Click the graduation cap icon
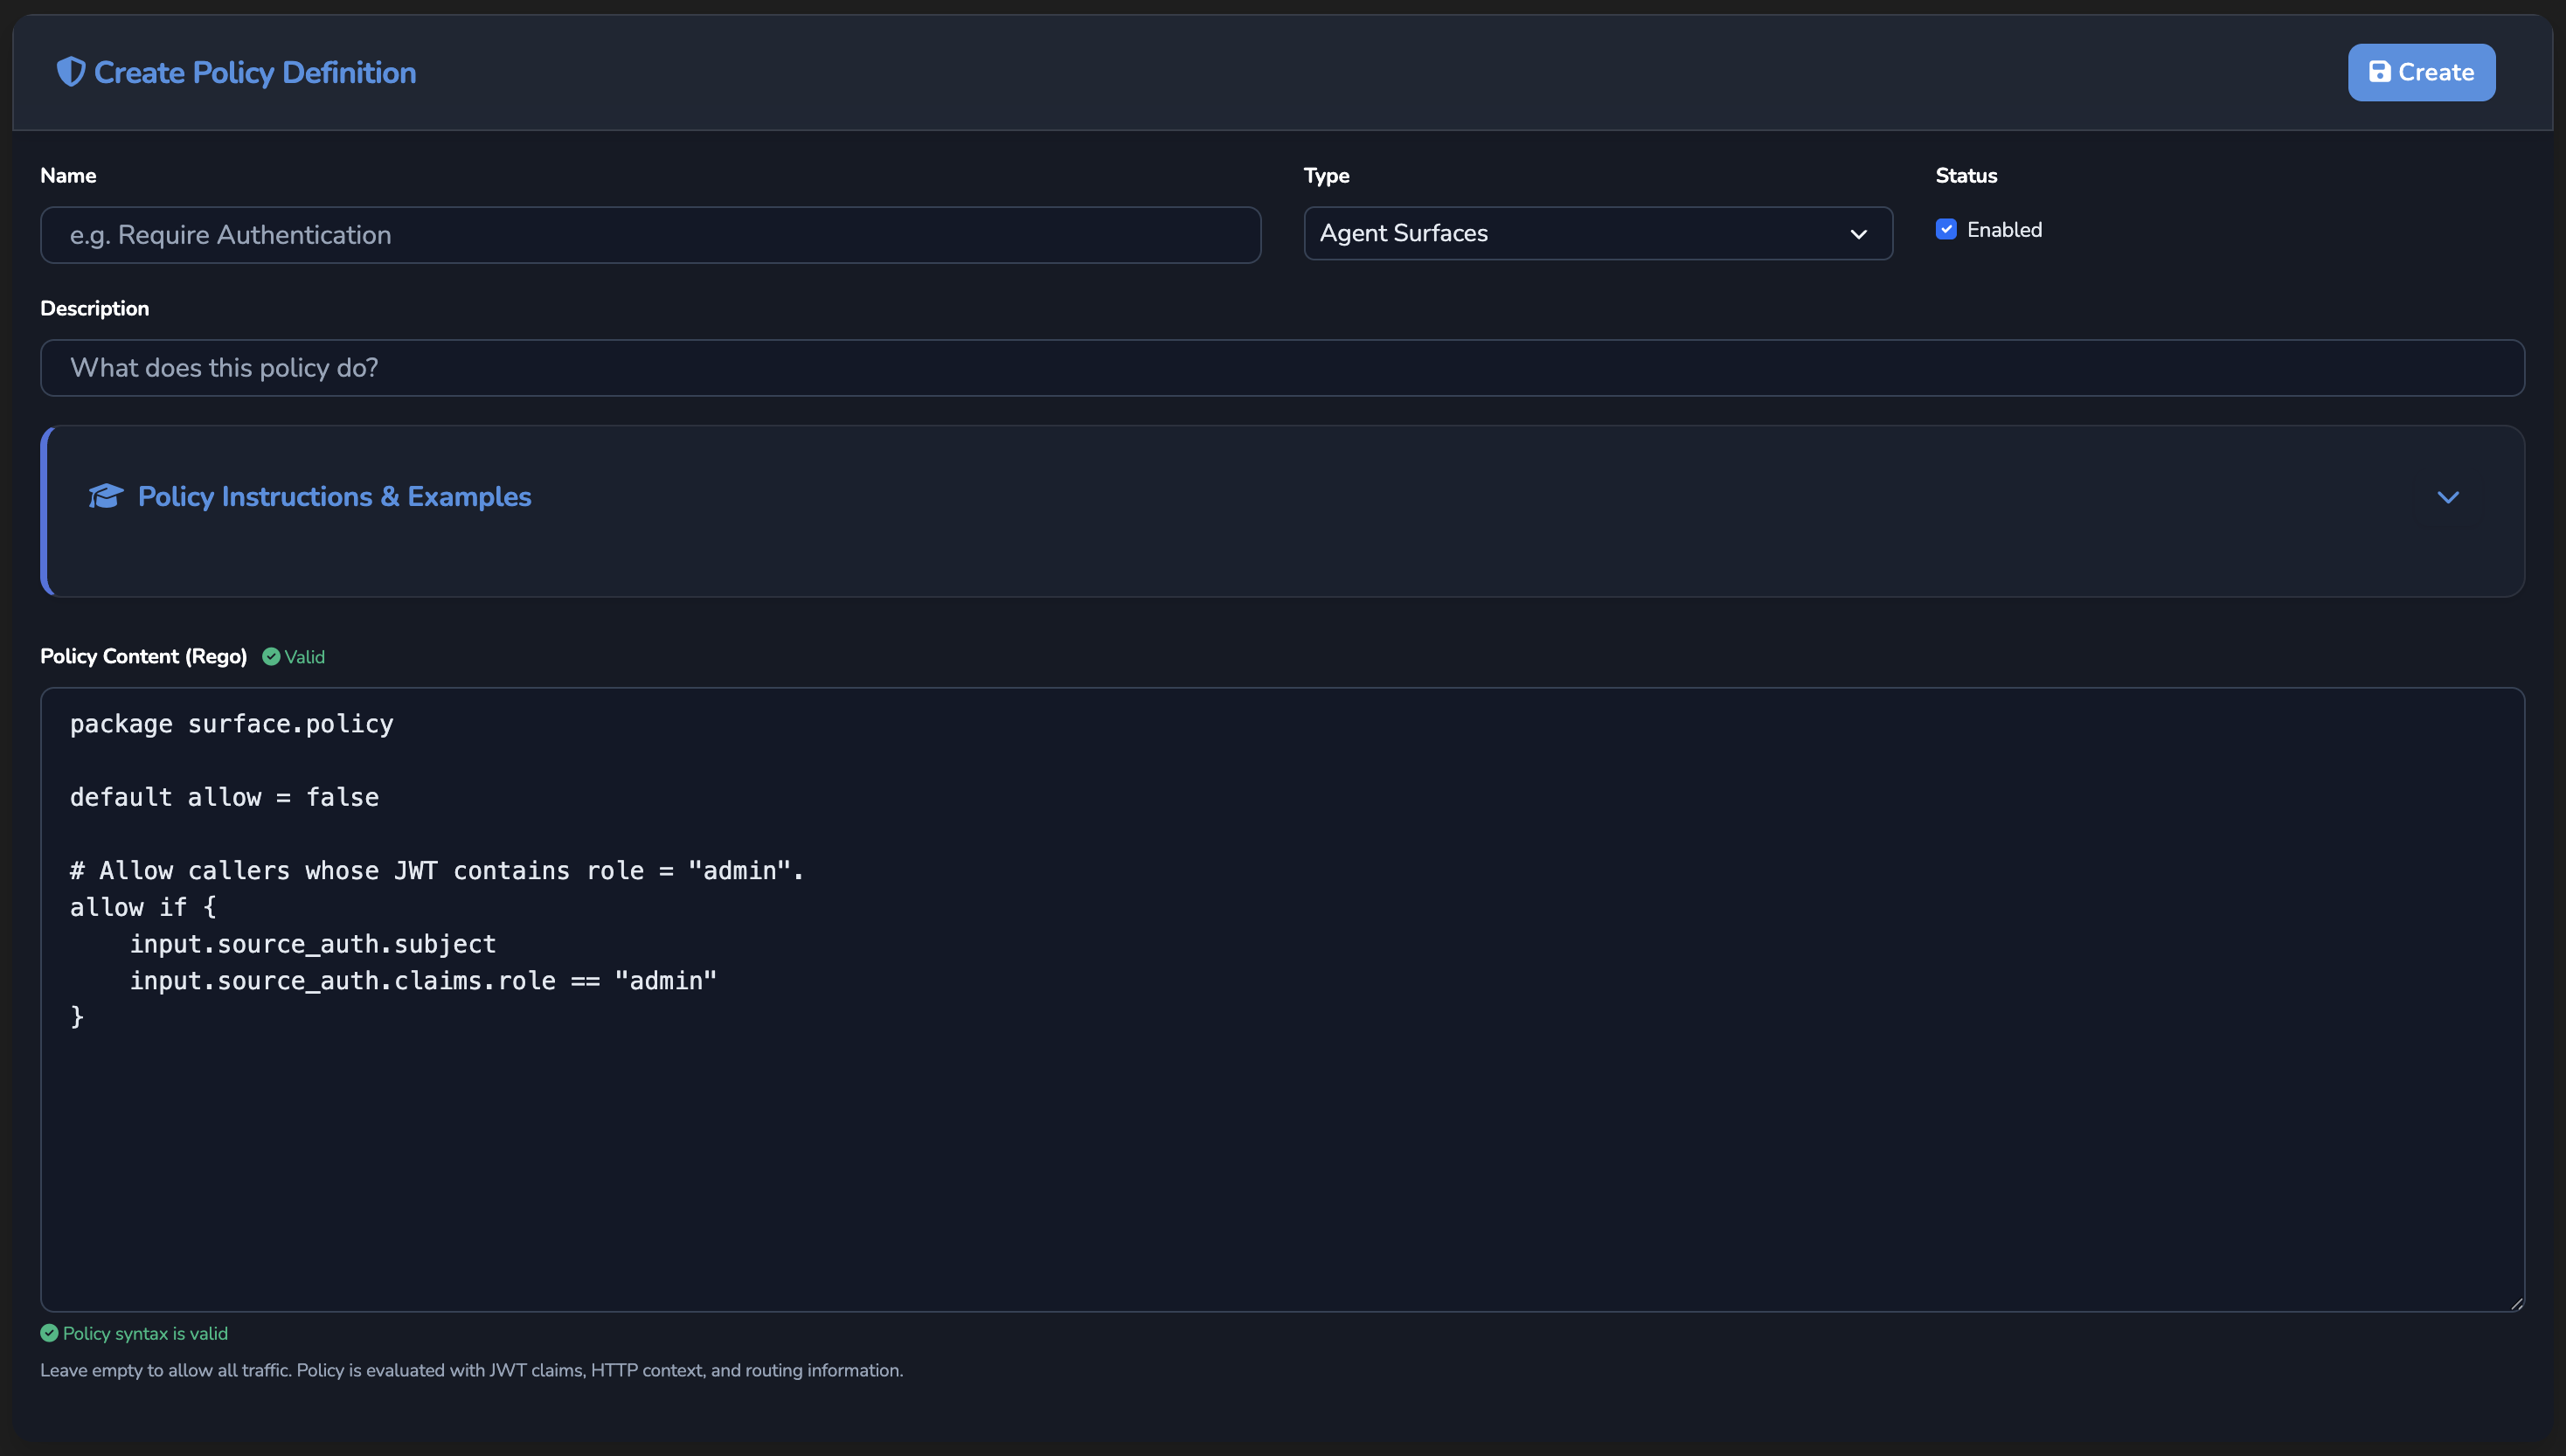2566x1456 pixels. click(106, 496)
